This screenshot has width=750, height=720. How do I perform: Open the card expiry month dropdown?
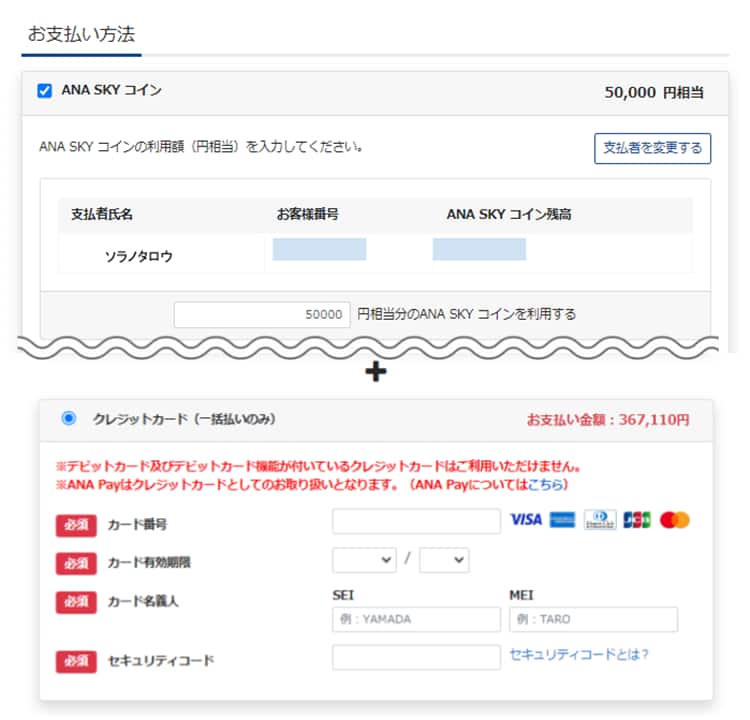pyautogui.click(x=364, y=561)
